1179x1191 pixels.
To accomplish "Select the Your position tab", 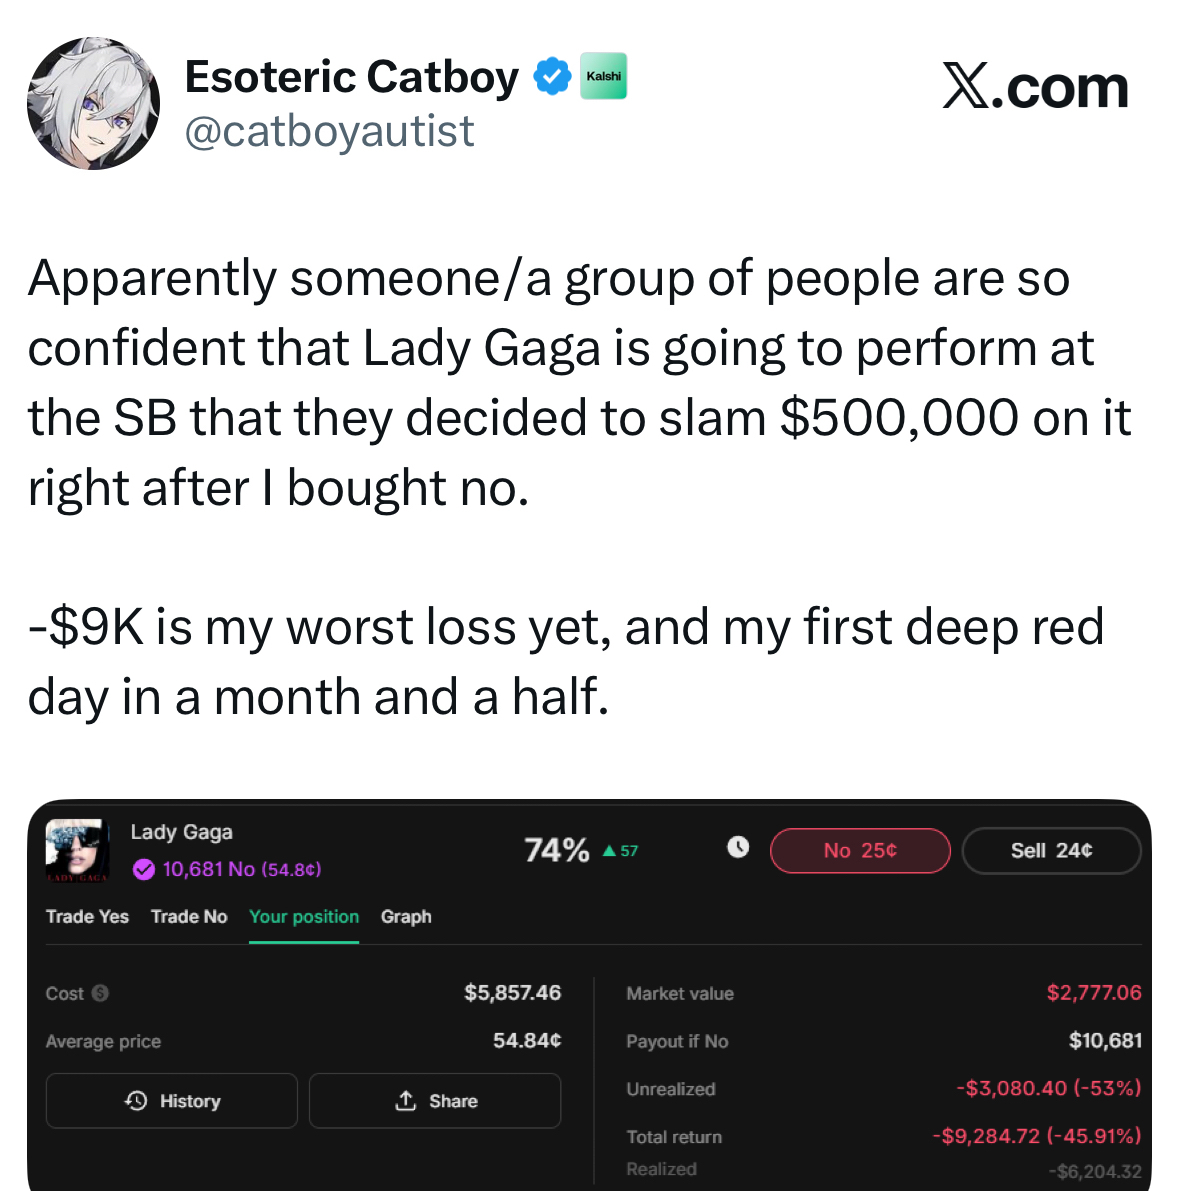I will click(x=304, y=917).
